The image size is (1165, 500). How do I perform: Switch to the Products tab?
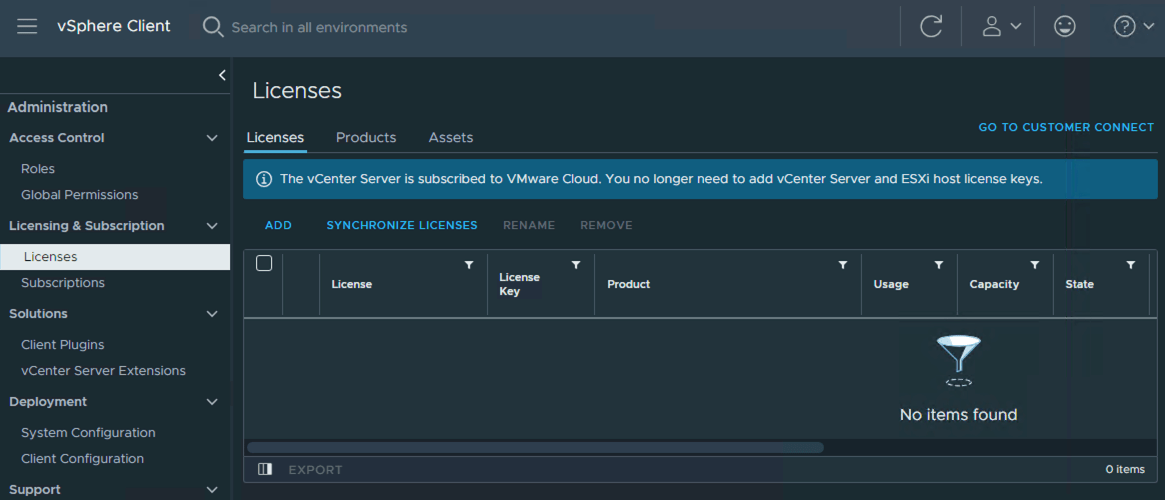point(366,137)
